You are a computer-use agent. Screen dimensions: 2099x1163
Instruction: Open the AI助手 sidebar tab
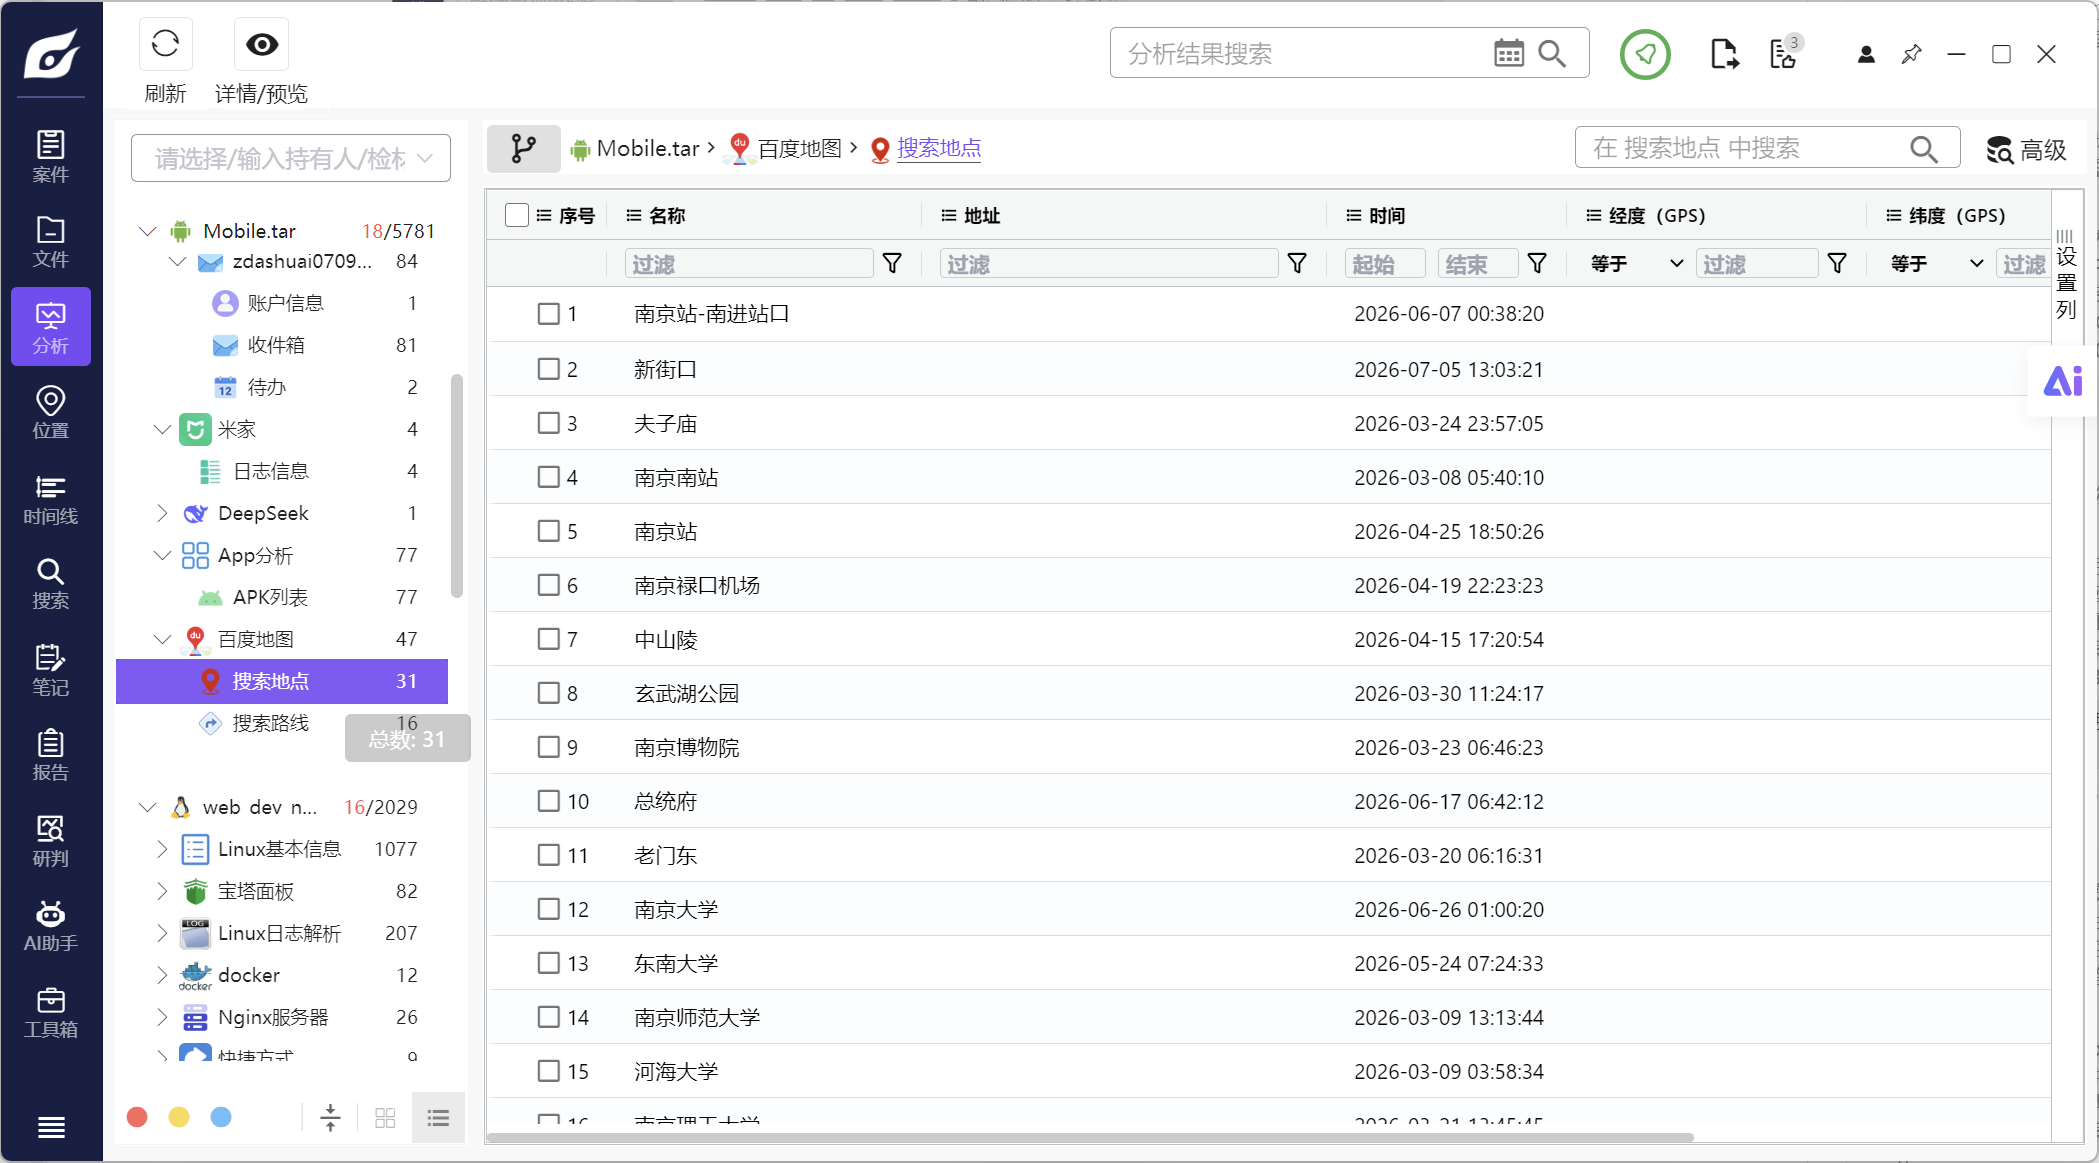click(x=51, y=925)
